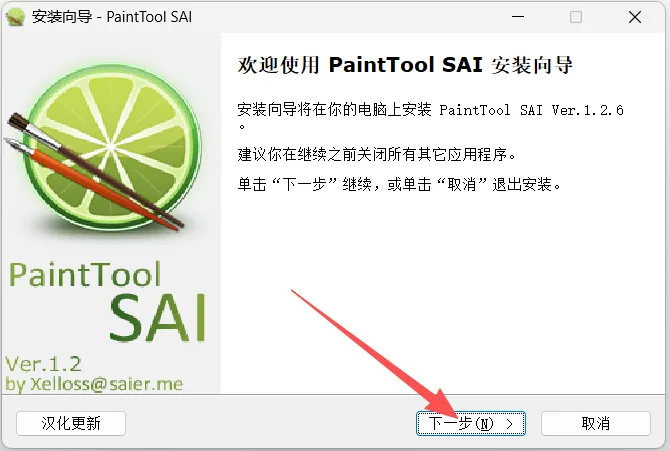Click the lime installer icon in title bar
This screenshot has width=670, height=451.
[15, 17]
